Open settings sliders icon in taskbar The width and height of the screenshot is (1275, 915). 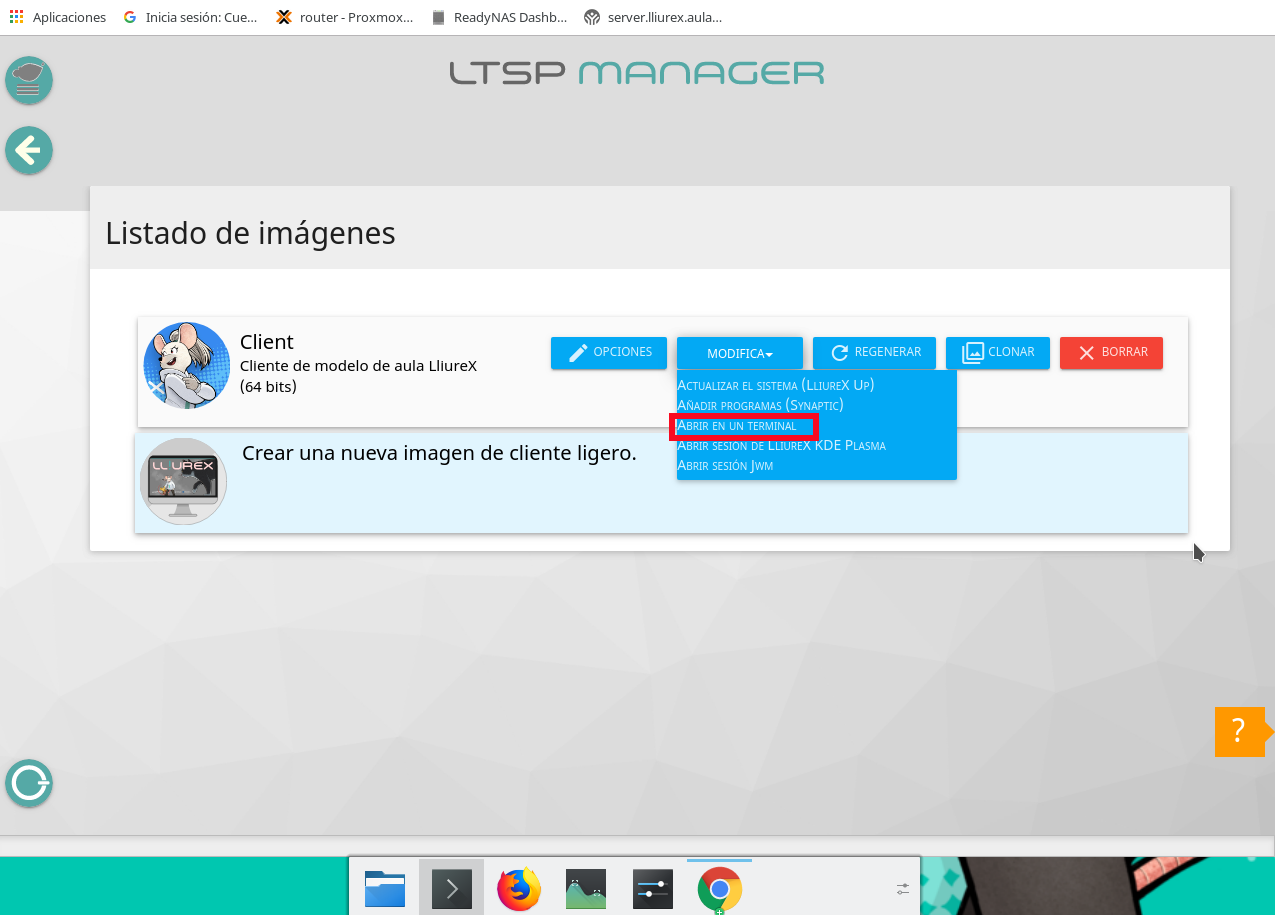coord(652,887)
